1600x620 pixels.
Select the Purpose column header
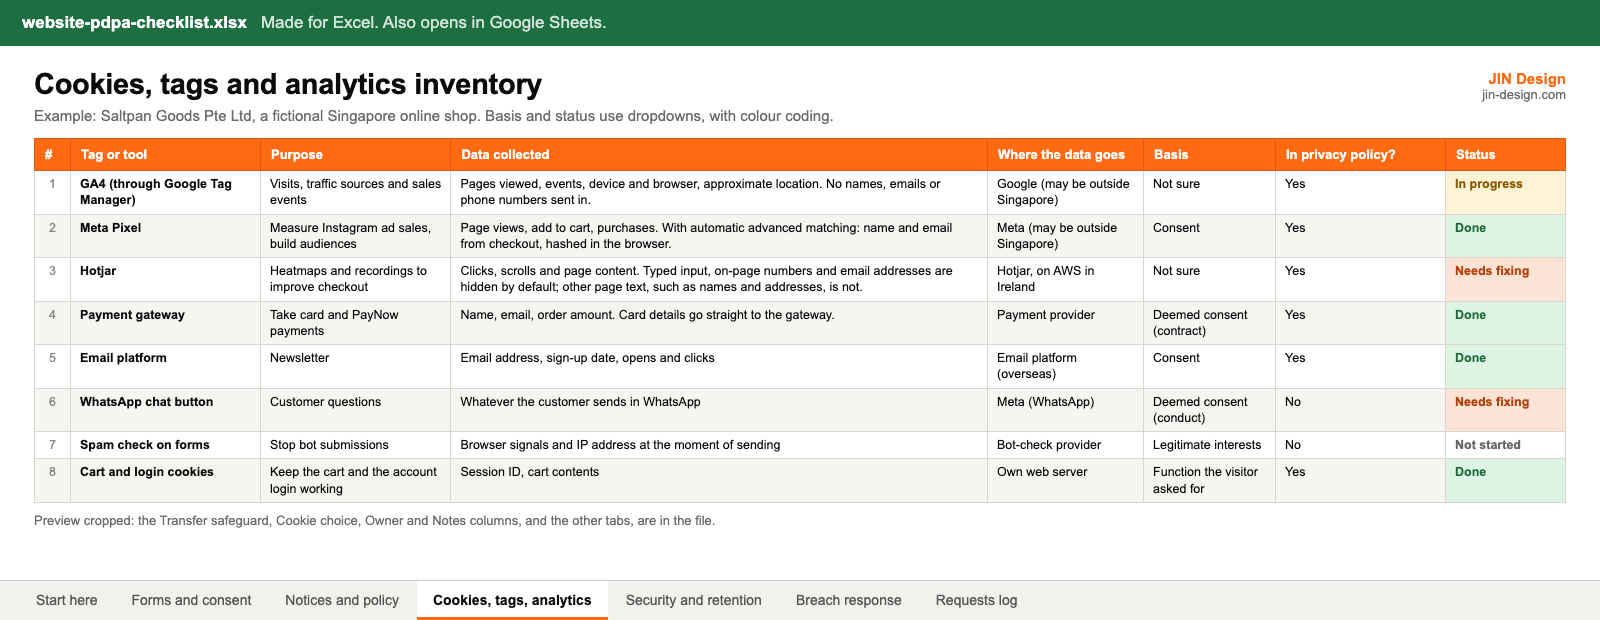(355, 155)
